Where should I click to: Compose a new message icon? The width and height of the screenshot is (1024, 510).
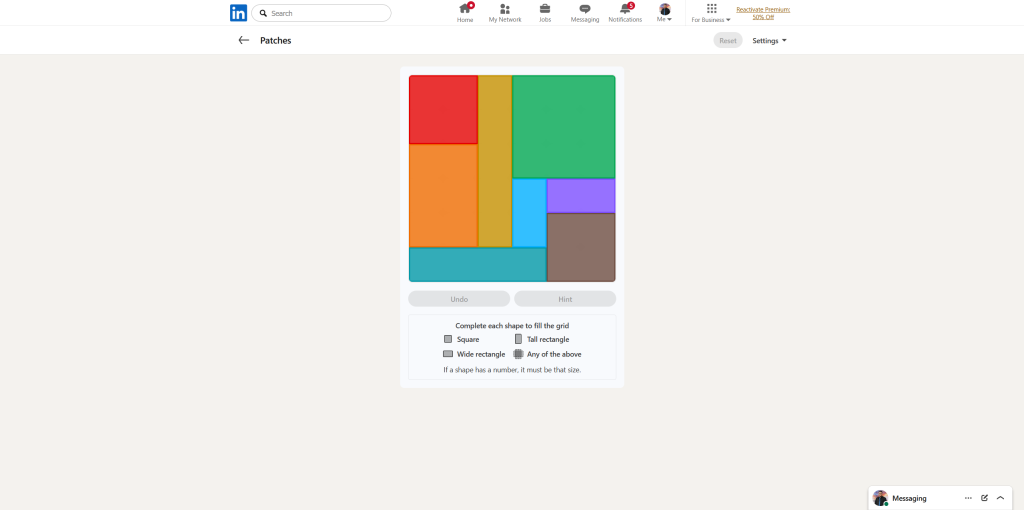coord(984,498)
